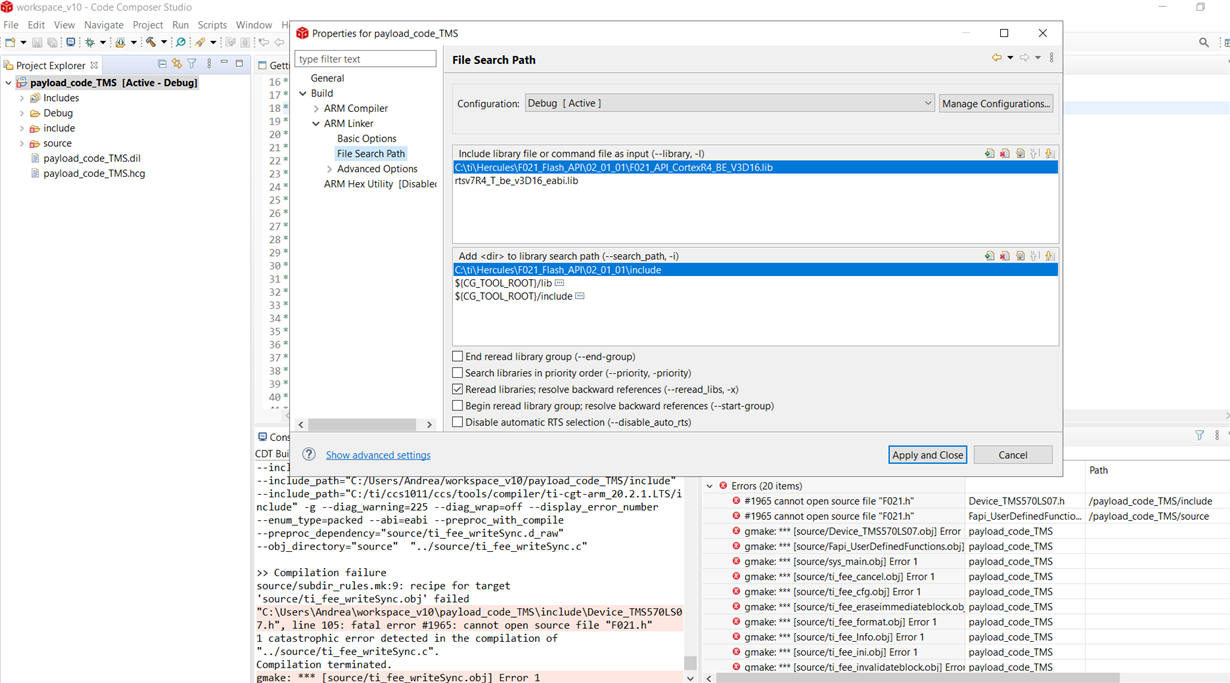The image size is (1230, 683).
Task: Collapse the Build tree node
Action: point(303,93)
